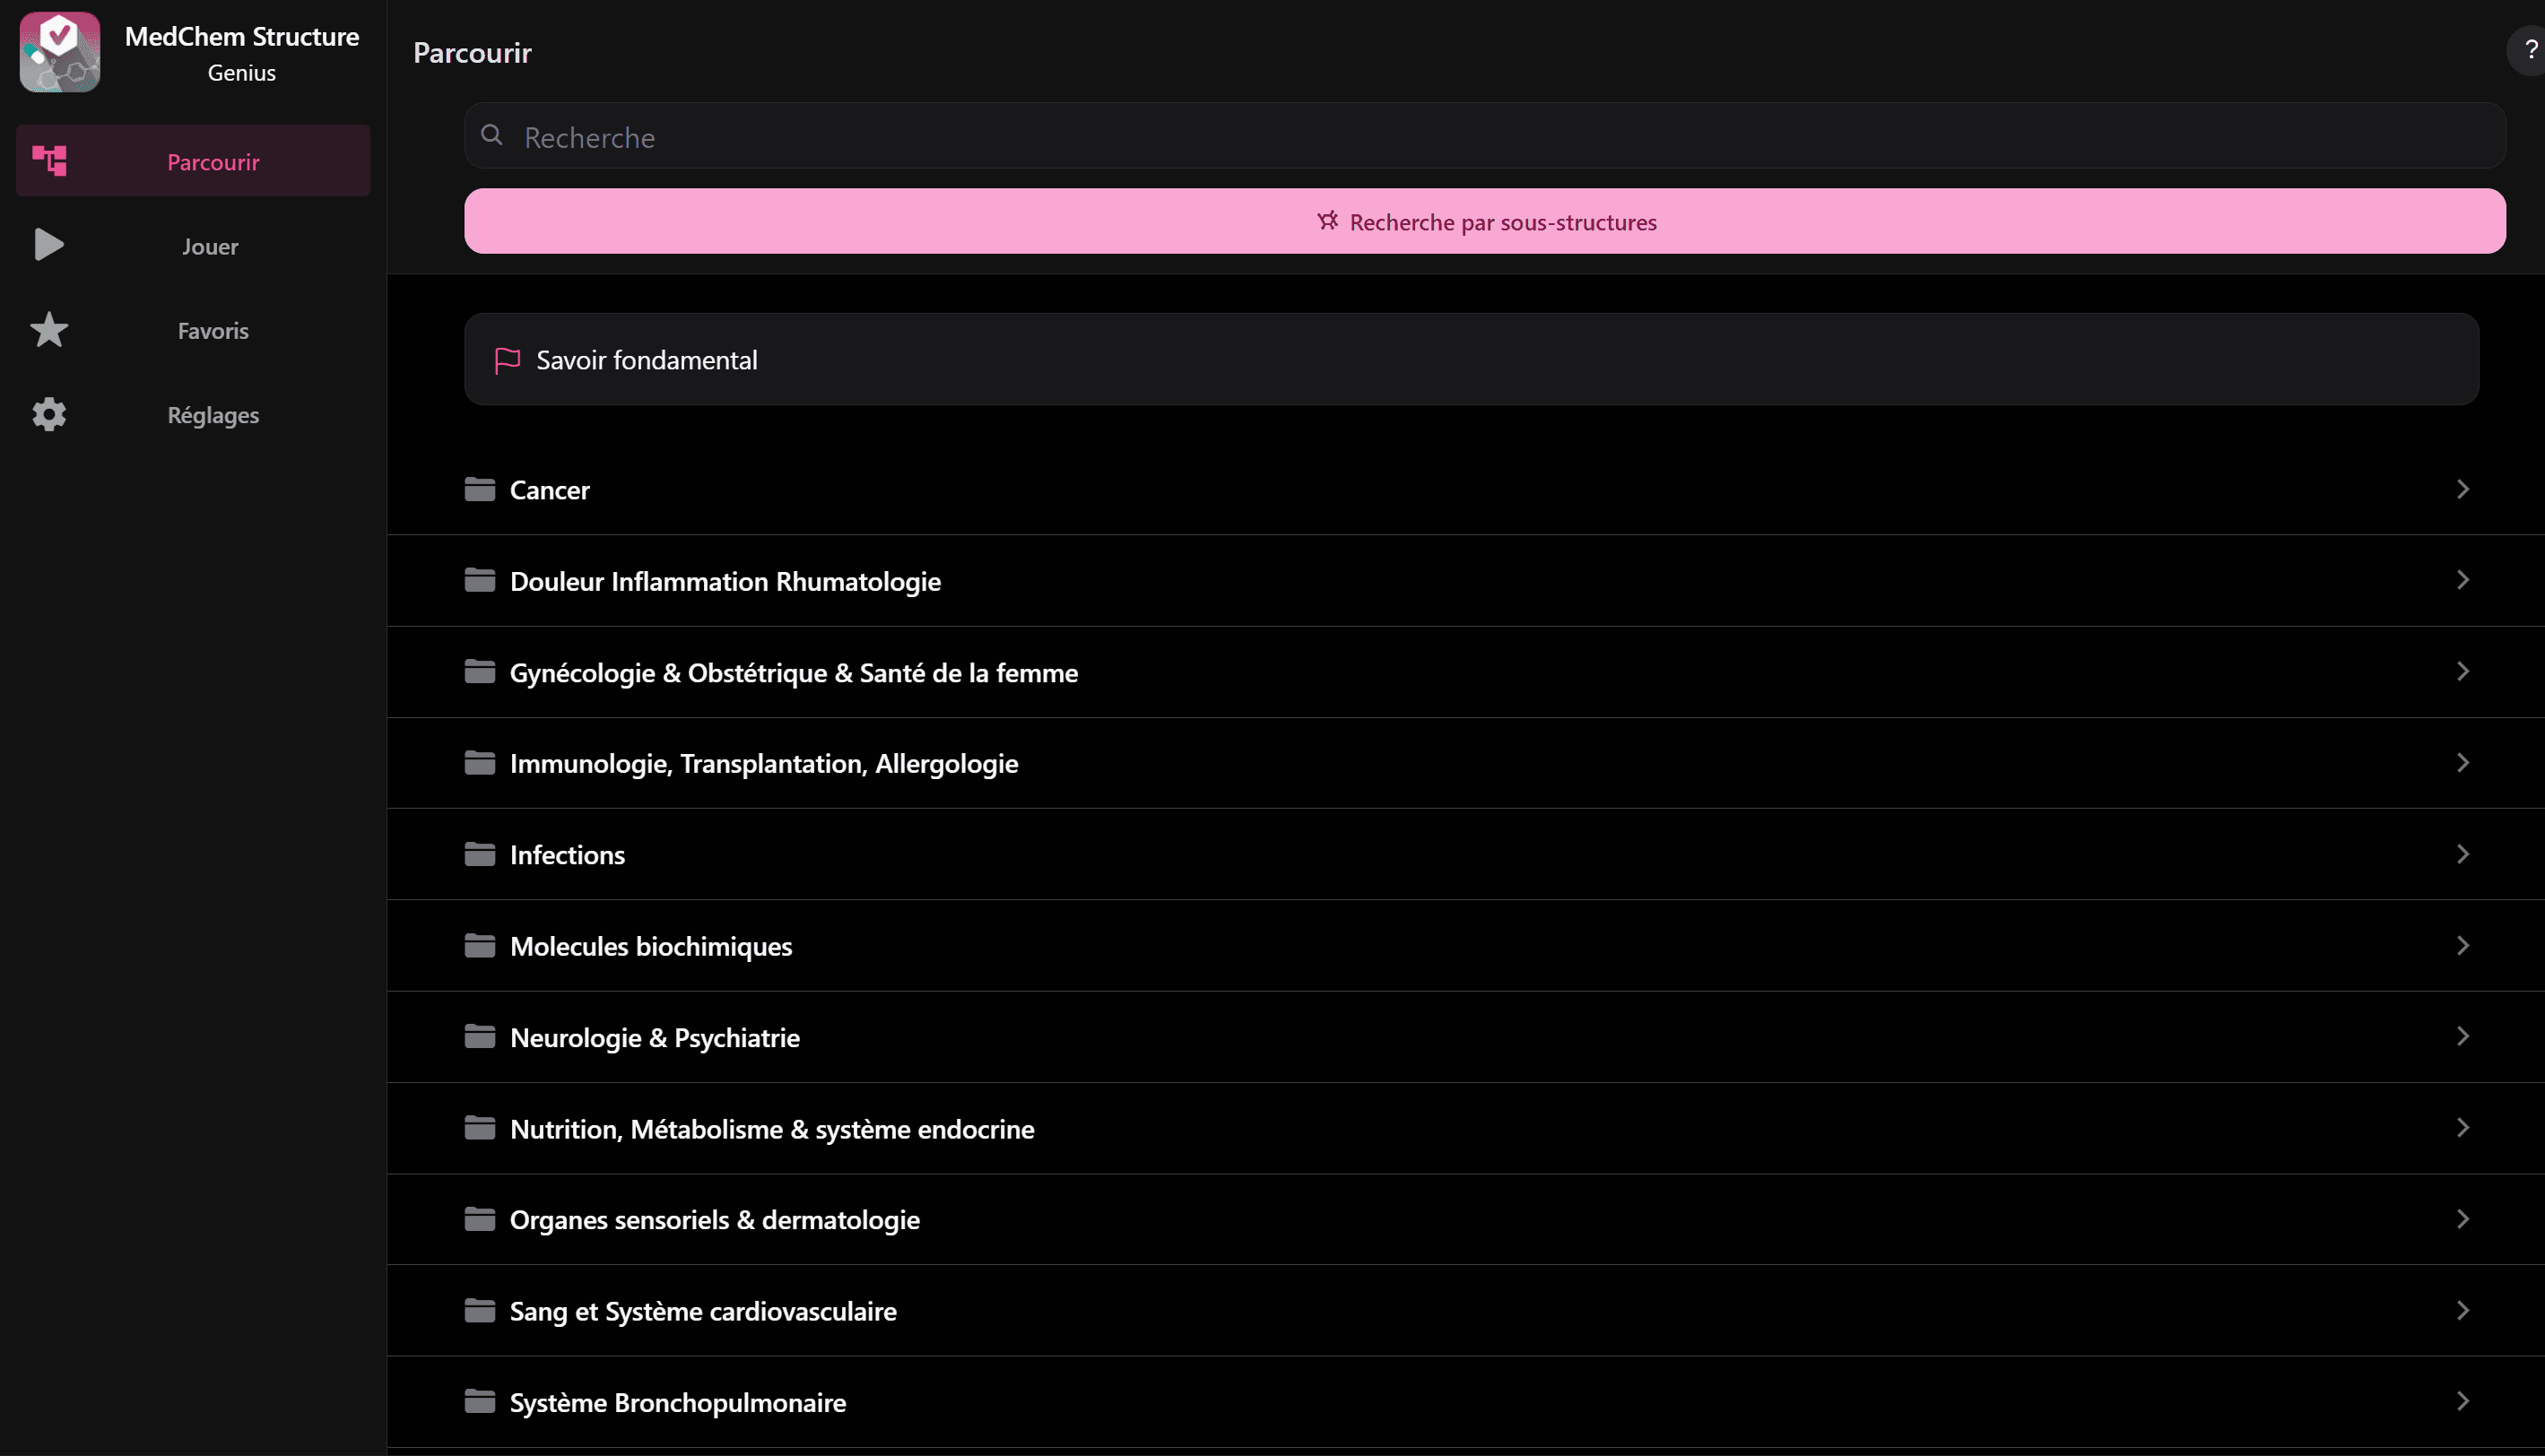Expand Douleur Inflammation Rhumatologie chevron

[2463, 580]
